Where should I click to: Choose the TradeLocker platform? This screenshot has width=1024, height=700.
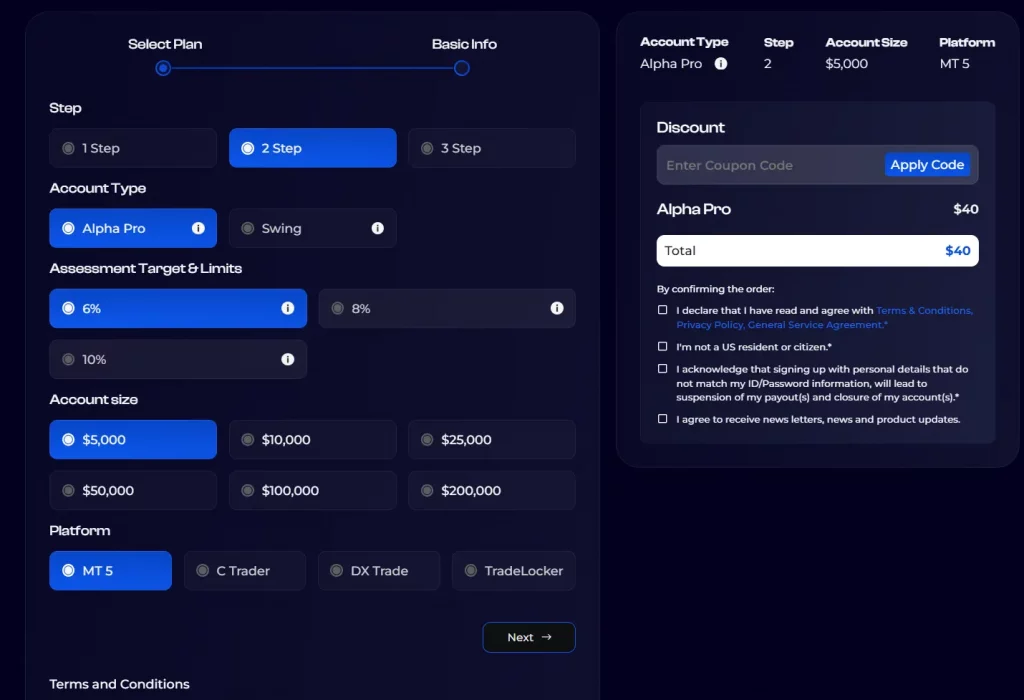point(513,571)
